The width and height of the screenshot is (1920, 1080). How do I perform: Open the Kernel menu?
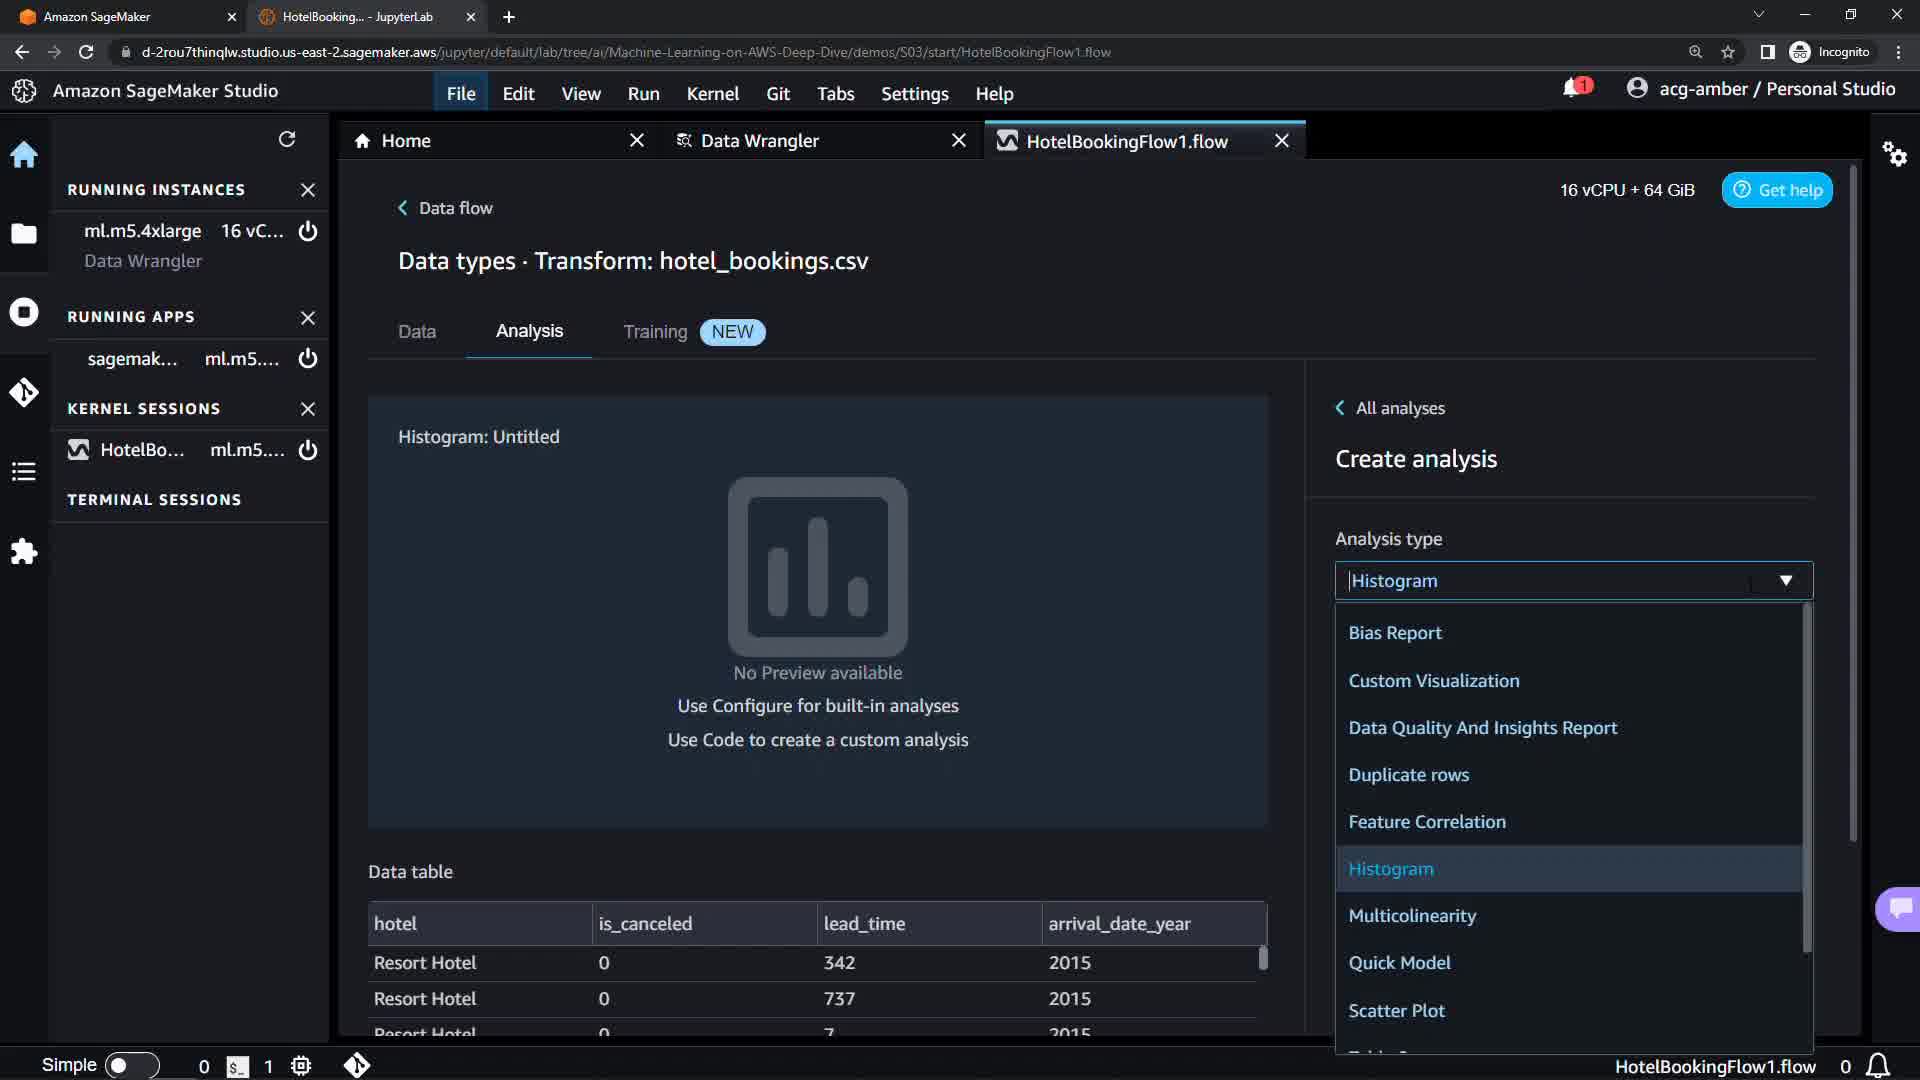coord(712,94)
